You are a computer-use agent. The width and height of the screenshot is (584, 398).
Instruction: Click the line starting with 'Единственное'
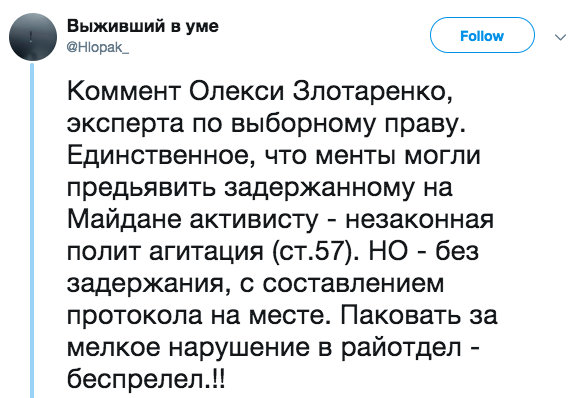(274, 156)
